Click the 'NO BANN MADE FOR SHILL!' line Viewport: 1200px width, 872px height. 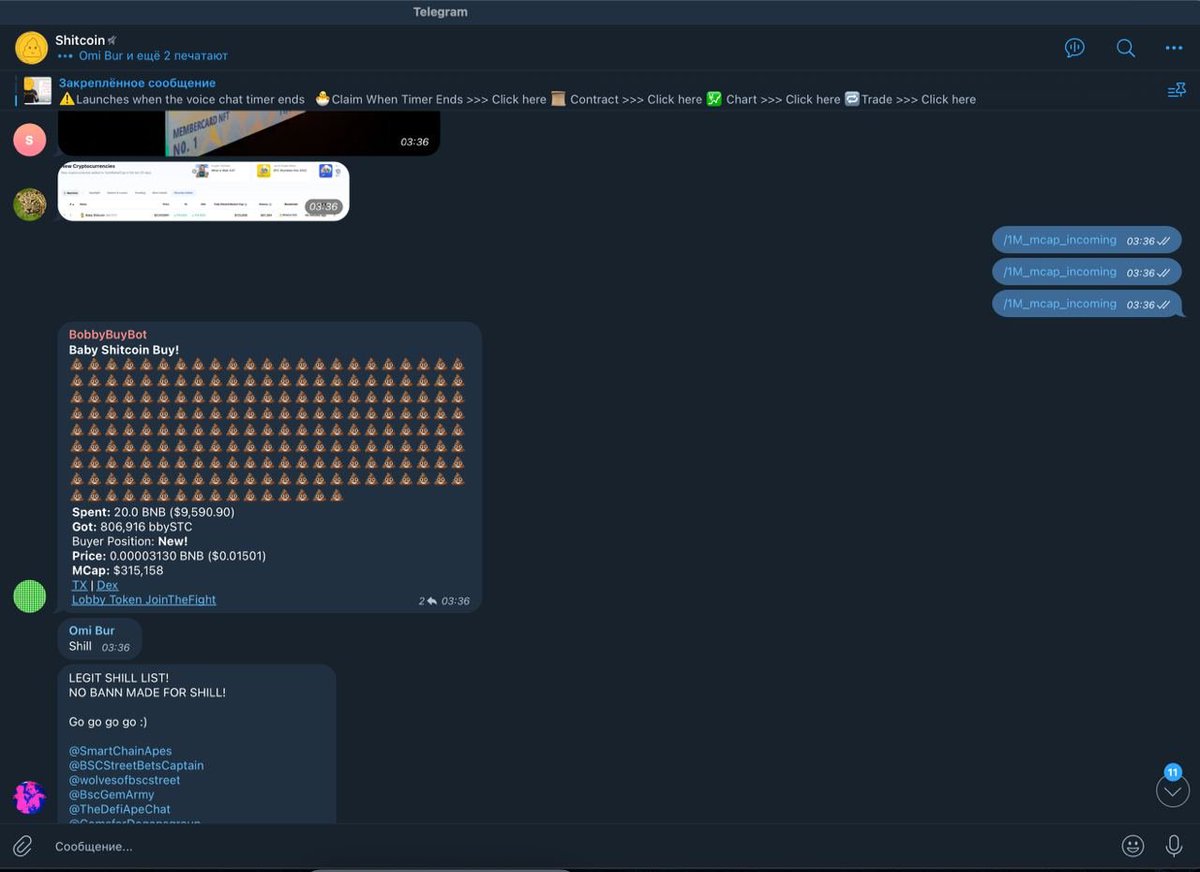coord(147,692)
